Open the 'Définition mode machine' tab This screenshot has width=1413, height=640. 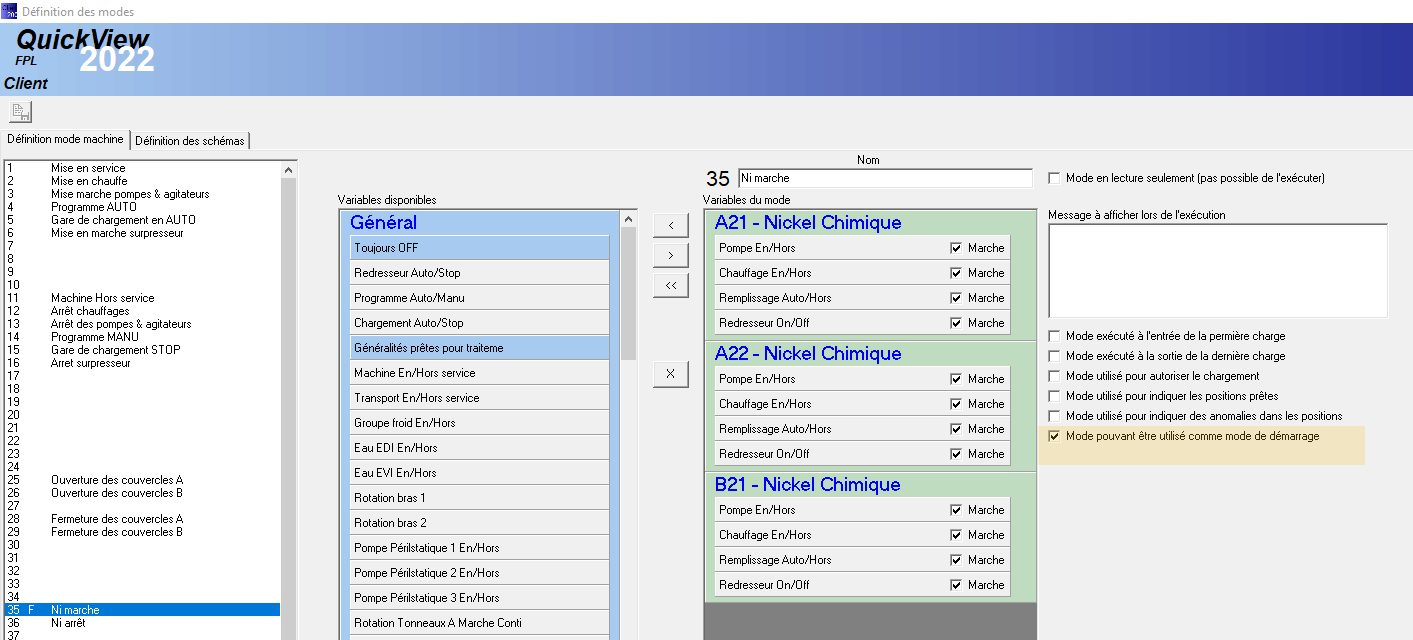click(x=66, y=140)
